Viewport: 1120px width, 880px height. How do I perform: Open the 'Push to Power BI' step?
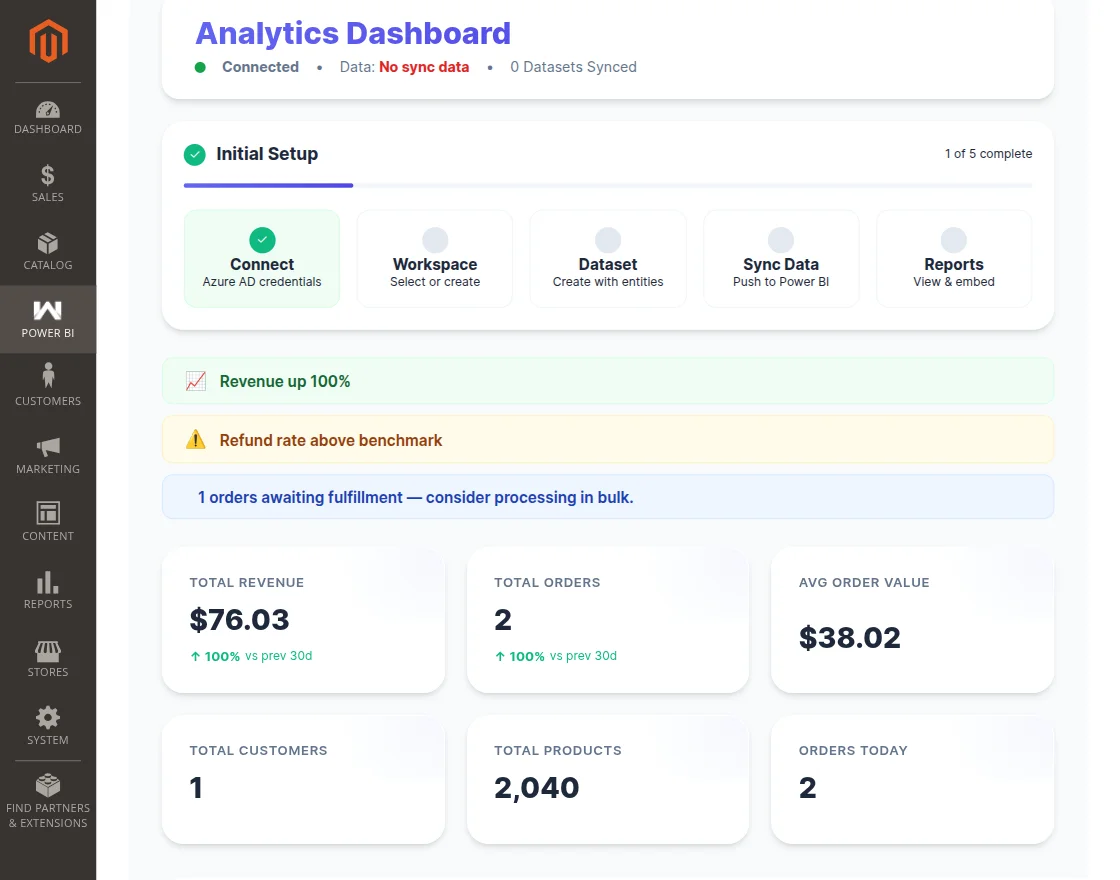[781, 259]
